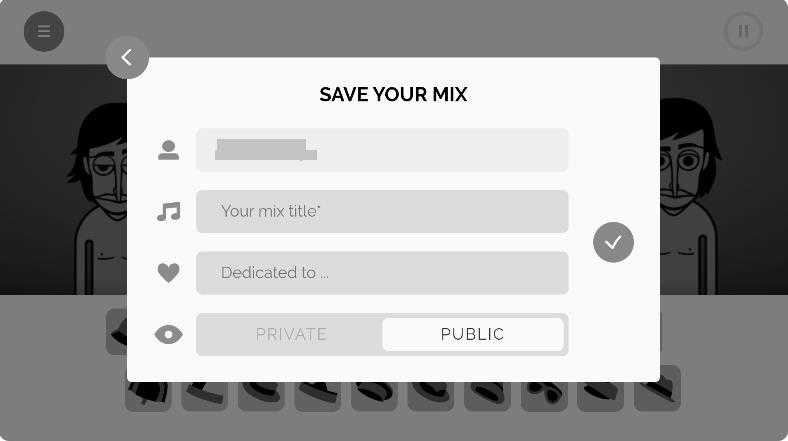Select the second bottom-row sound icon
The height and width of the screenshot is (441, 788).
[x=204, y=389]
